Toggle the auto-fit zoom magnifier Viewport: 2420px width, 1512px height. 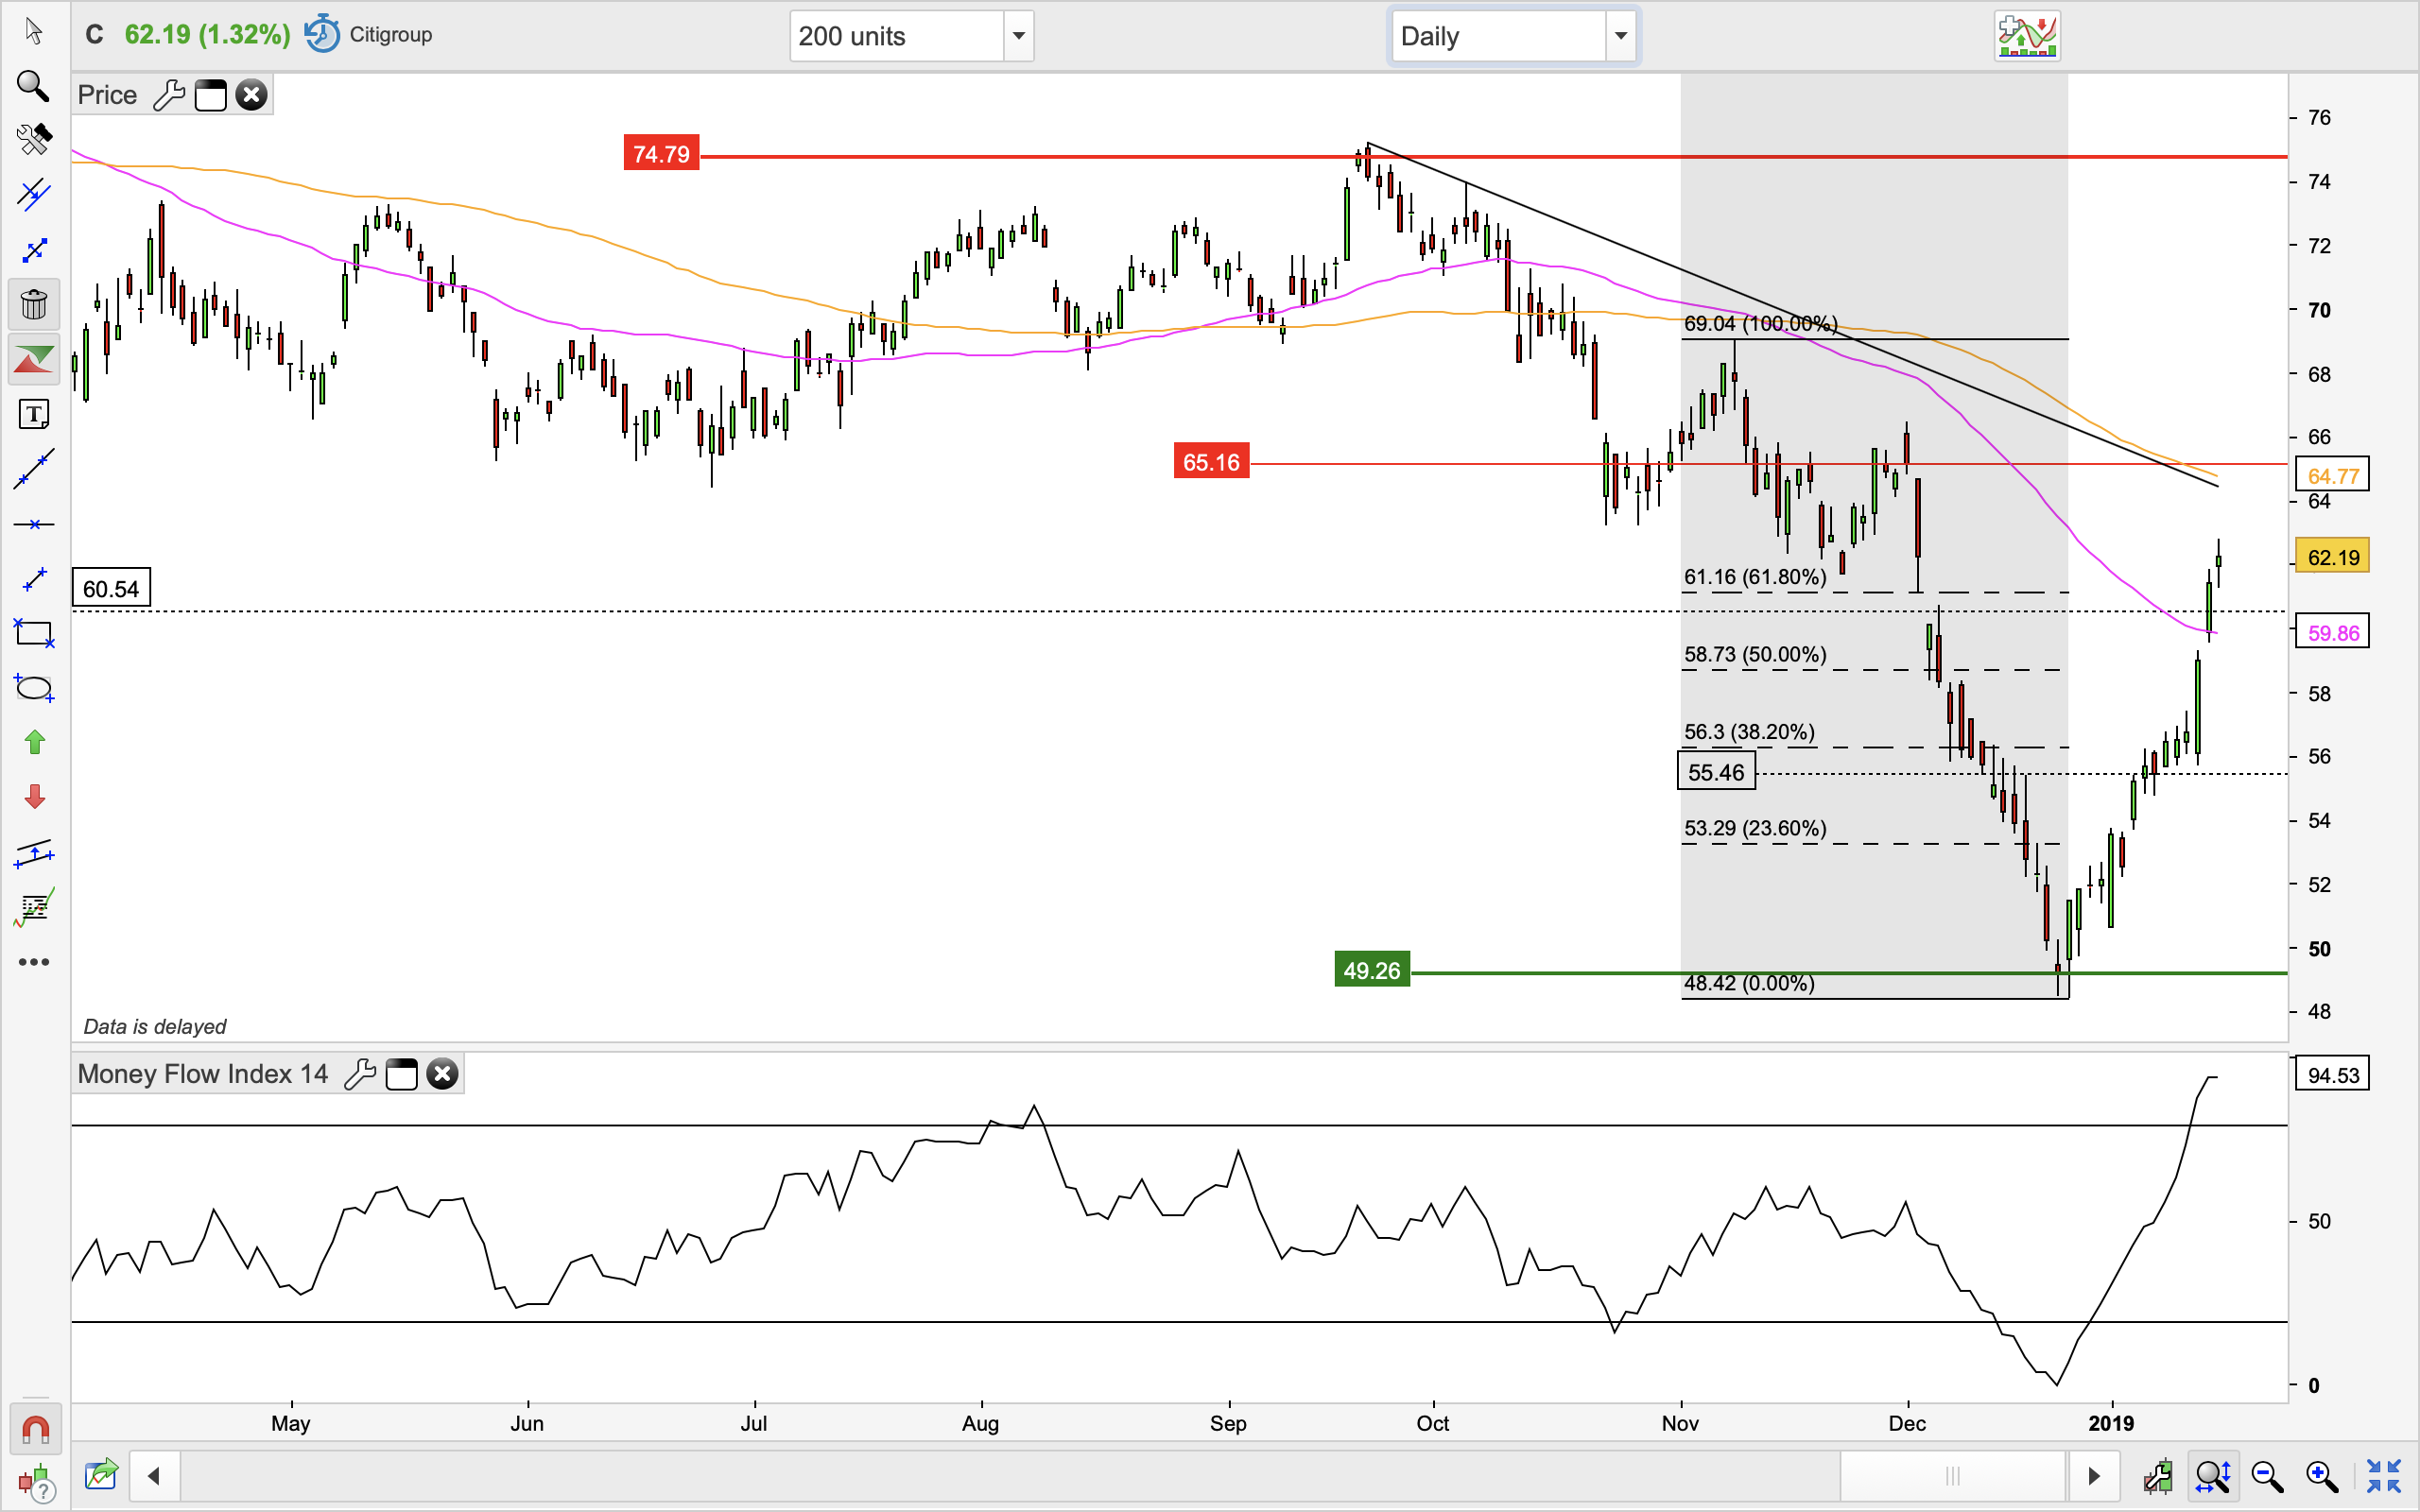point(2213,1476)
